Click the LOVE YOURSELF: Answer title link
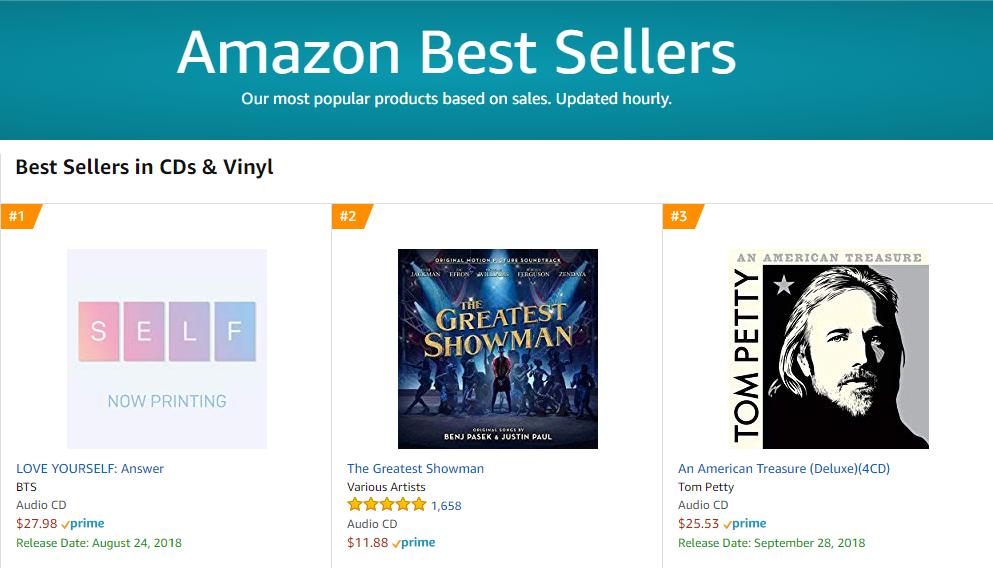Viewport: 993px width, 568px height. pyautogui.click(x=90, y=469)
